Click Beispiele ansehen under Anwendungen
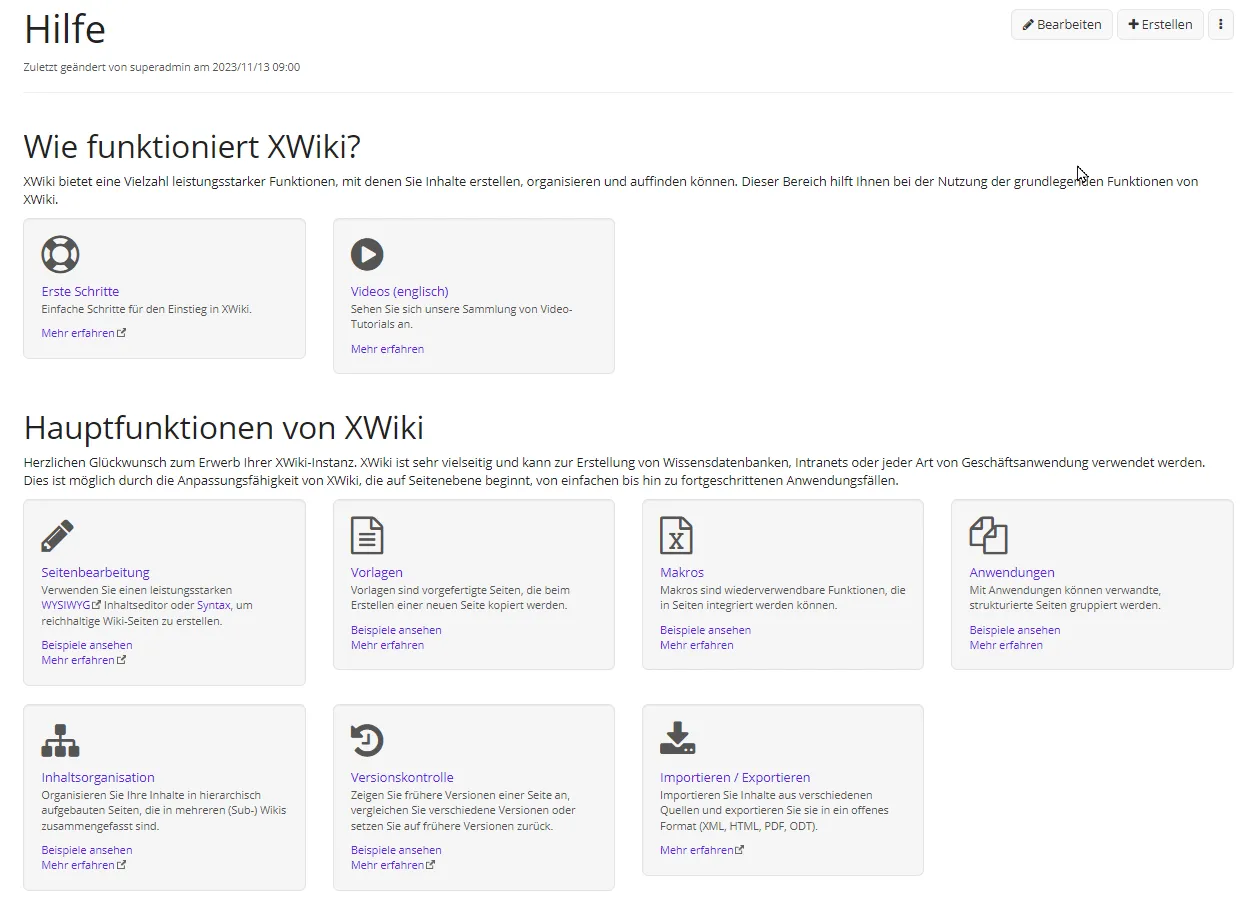Image resolution: width=1254 pixels, height=905 pixels. [1014, 630]
